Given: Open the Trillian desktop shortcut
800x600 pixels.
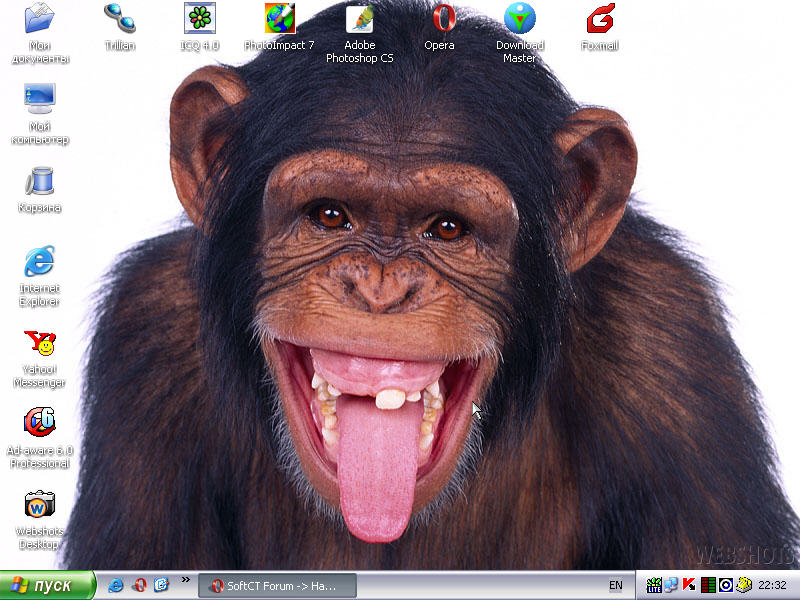Looking at the screenshot, I should click(x=119, y=19).
